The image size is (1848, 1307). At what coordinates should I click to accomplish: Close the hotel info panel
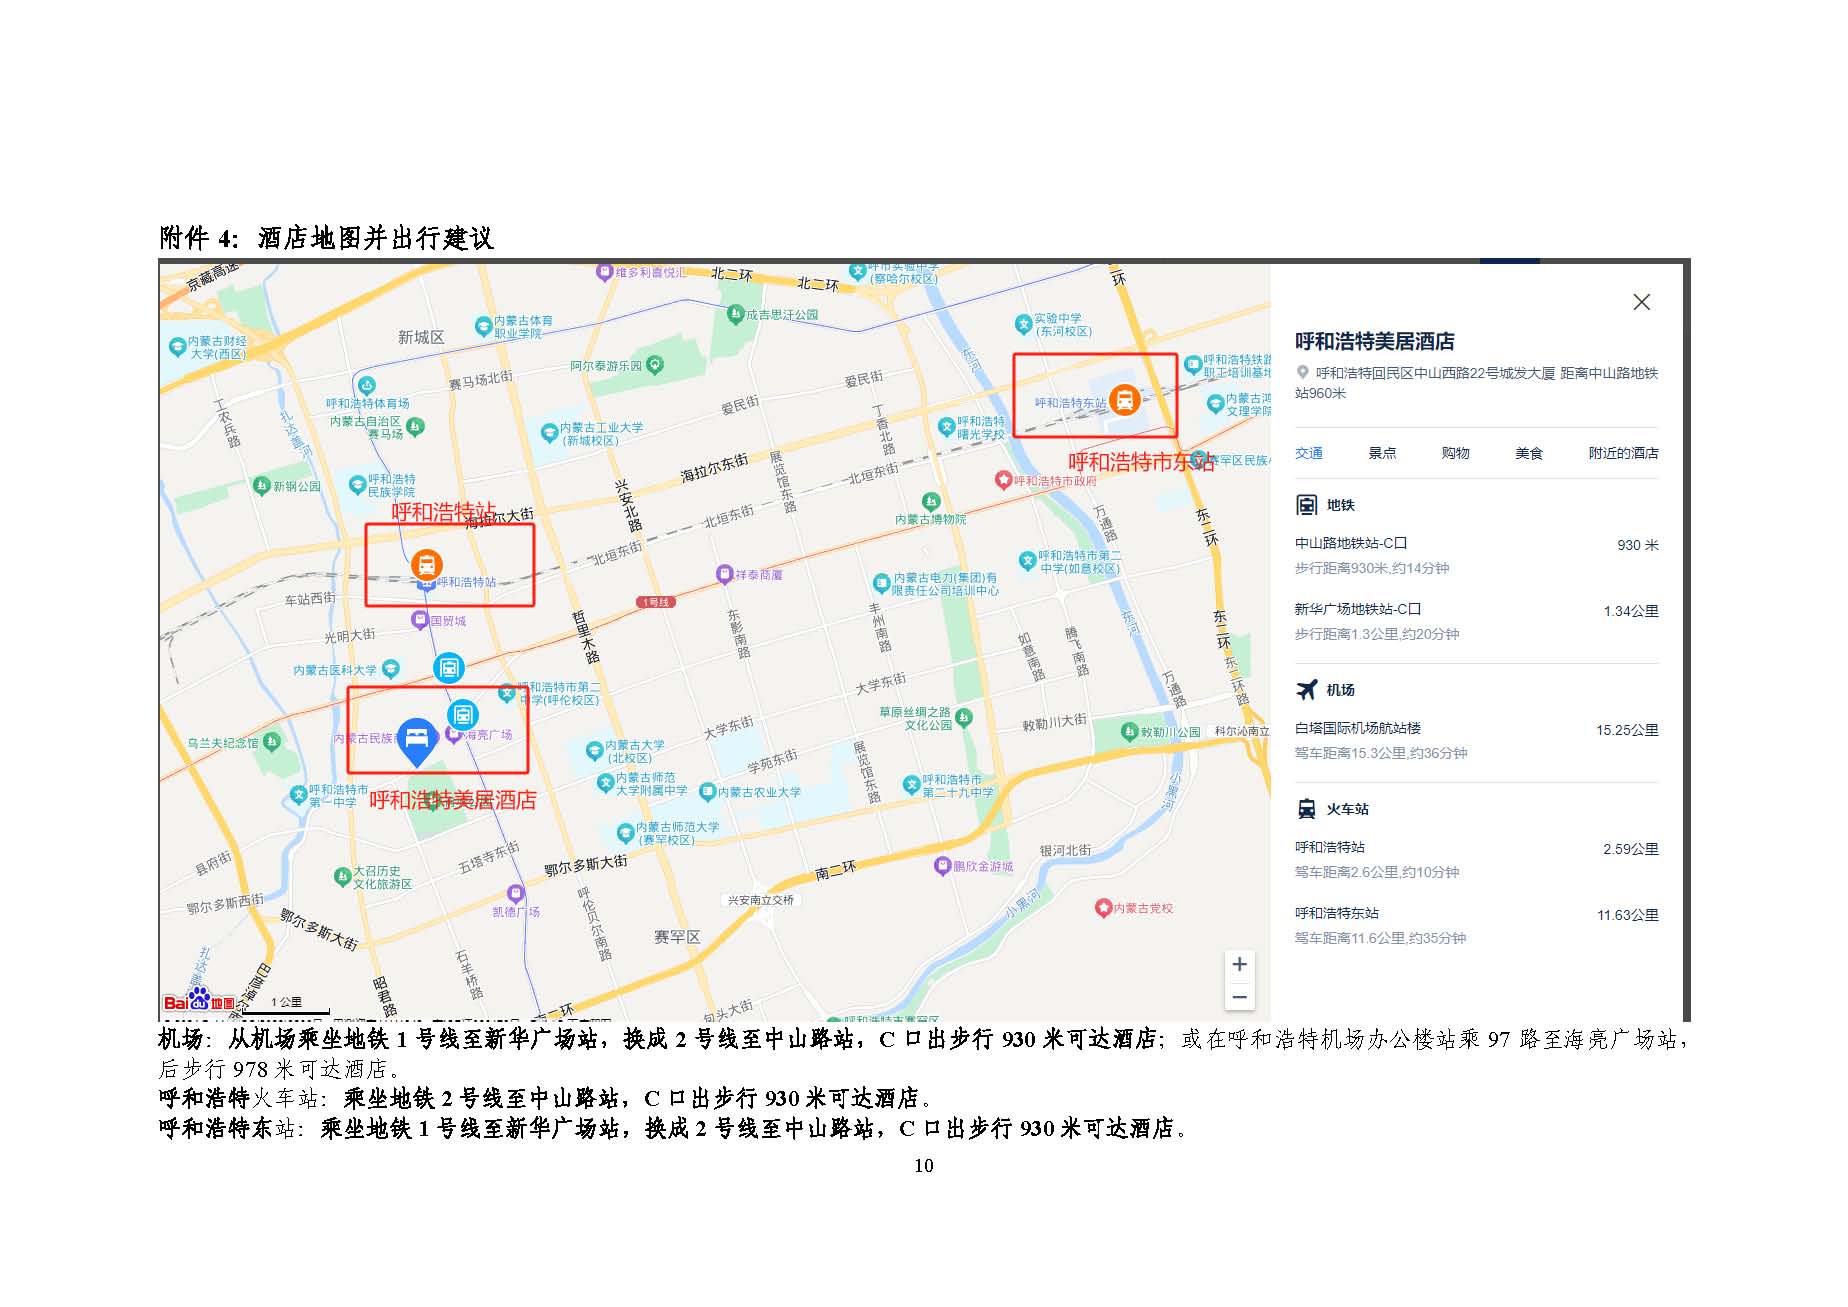[1641, 302]
